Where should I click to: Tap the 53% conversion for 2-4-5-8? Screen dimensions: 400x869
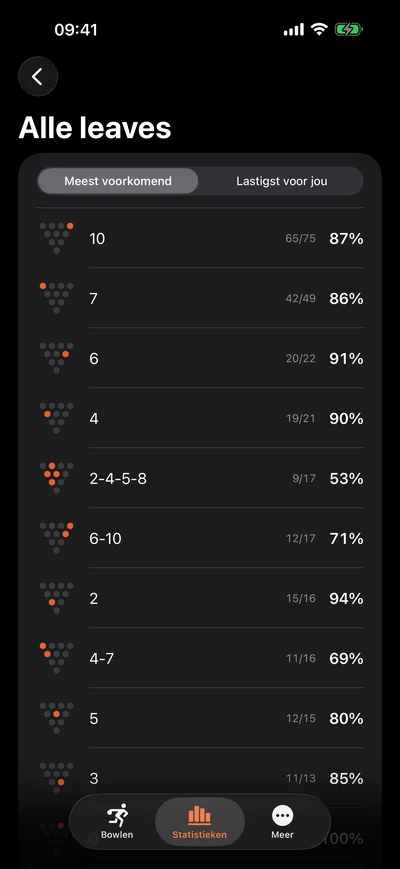tap(346, 479)
